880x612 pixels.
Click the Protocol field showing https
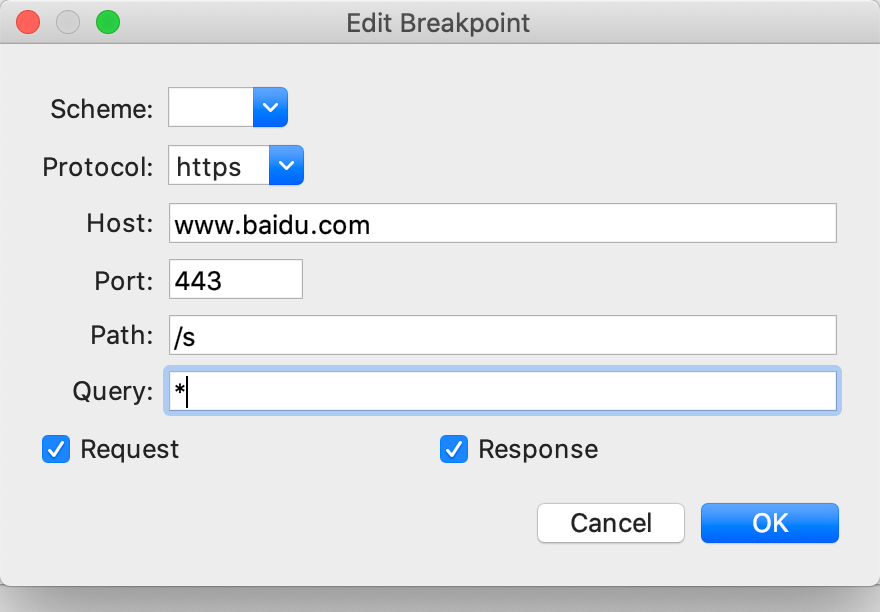click(x=219, y=166)
